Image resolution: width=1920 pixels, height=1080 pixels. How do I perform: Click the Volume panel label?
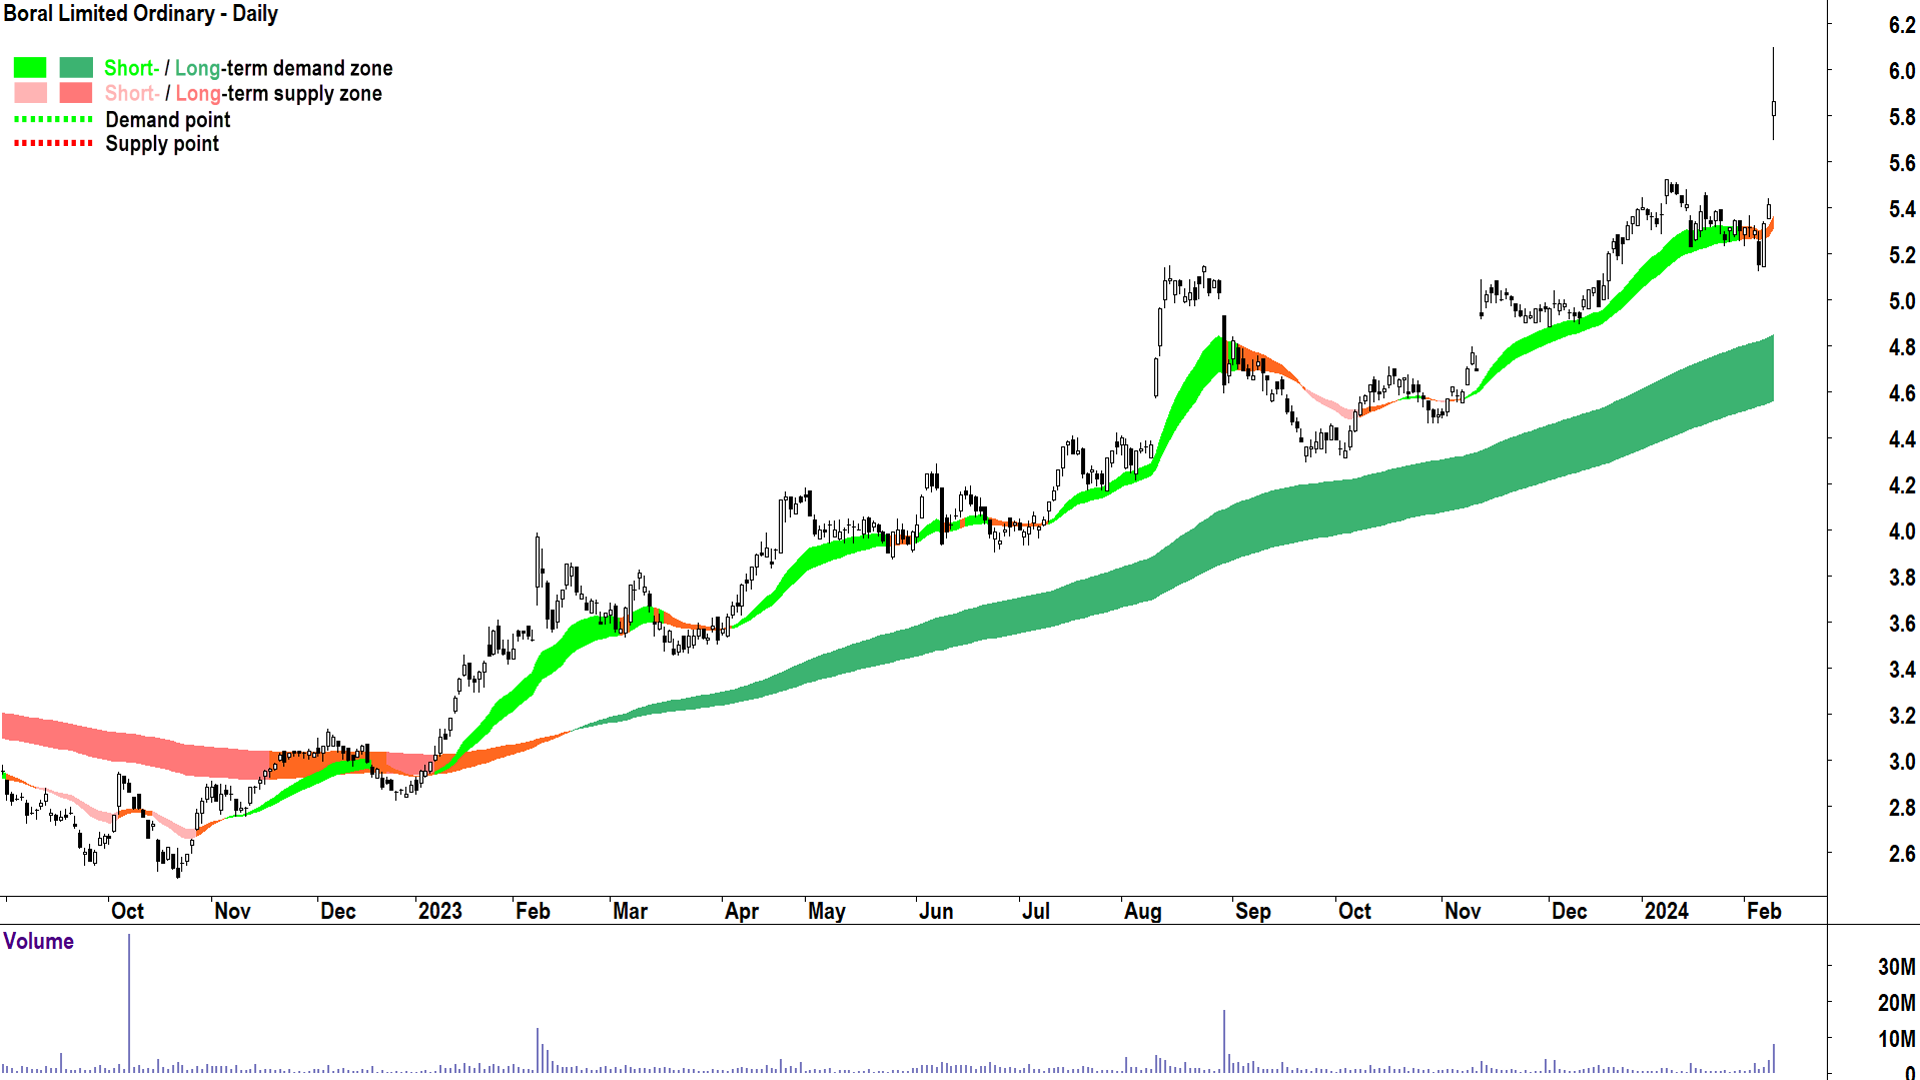tap(38, 941)
